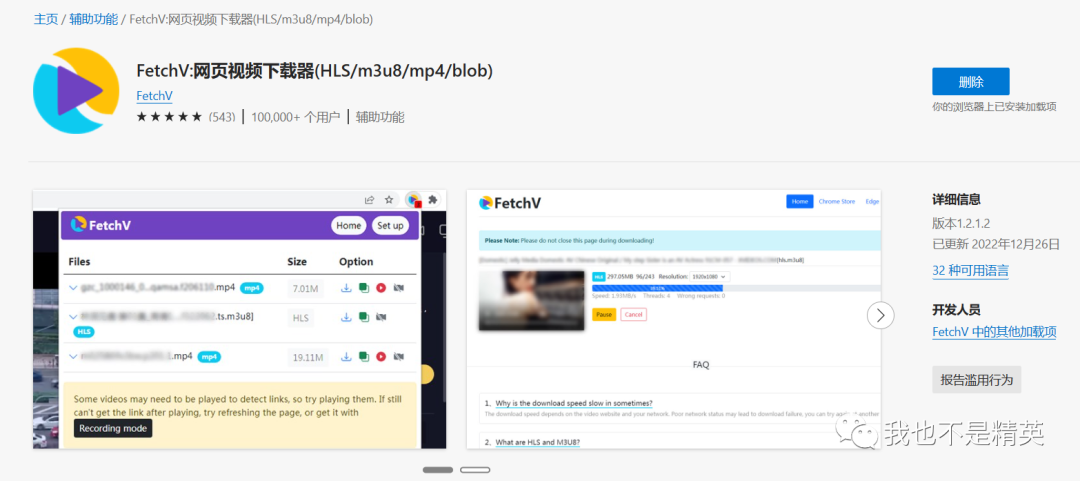
Task: Open the FetchV publisher link under title
Action: (x=154, y=96)
